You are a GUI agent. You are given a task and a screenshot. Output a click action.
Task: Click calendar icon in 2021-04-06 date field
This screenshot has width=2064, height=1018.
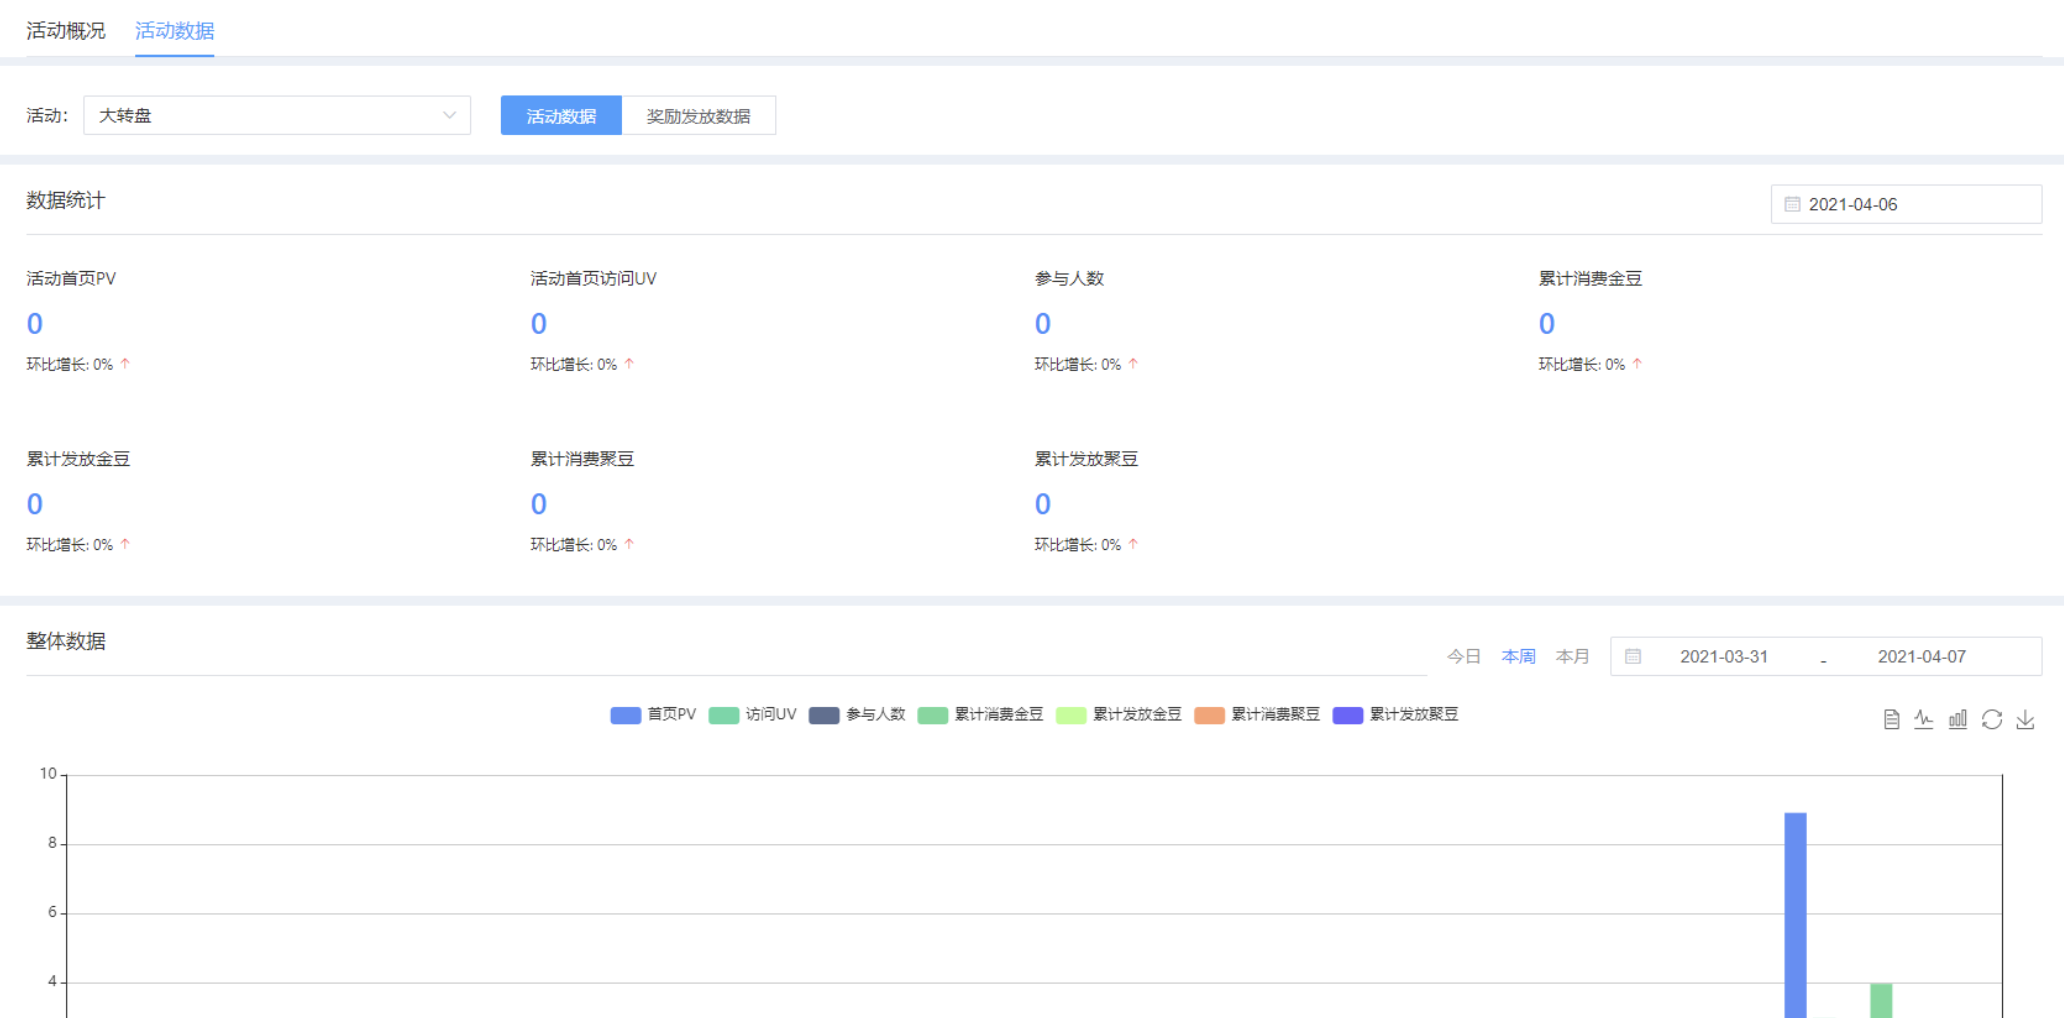pos(1792,204)
